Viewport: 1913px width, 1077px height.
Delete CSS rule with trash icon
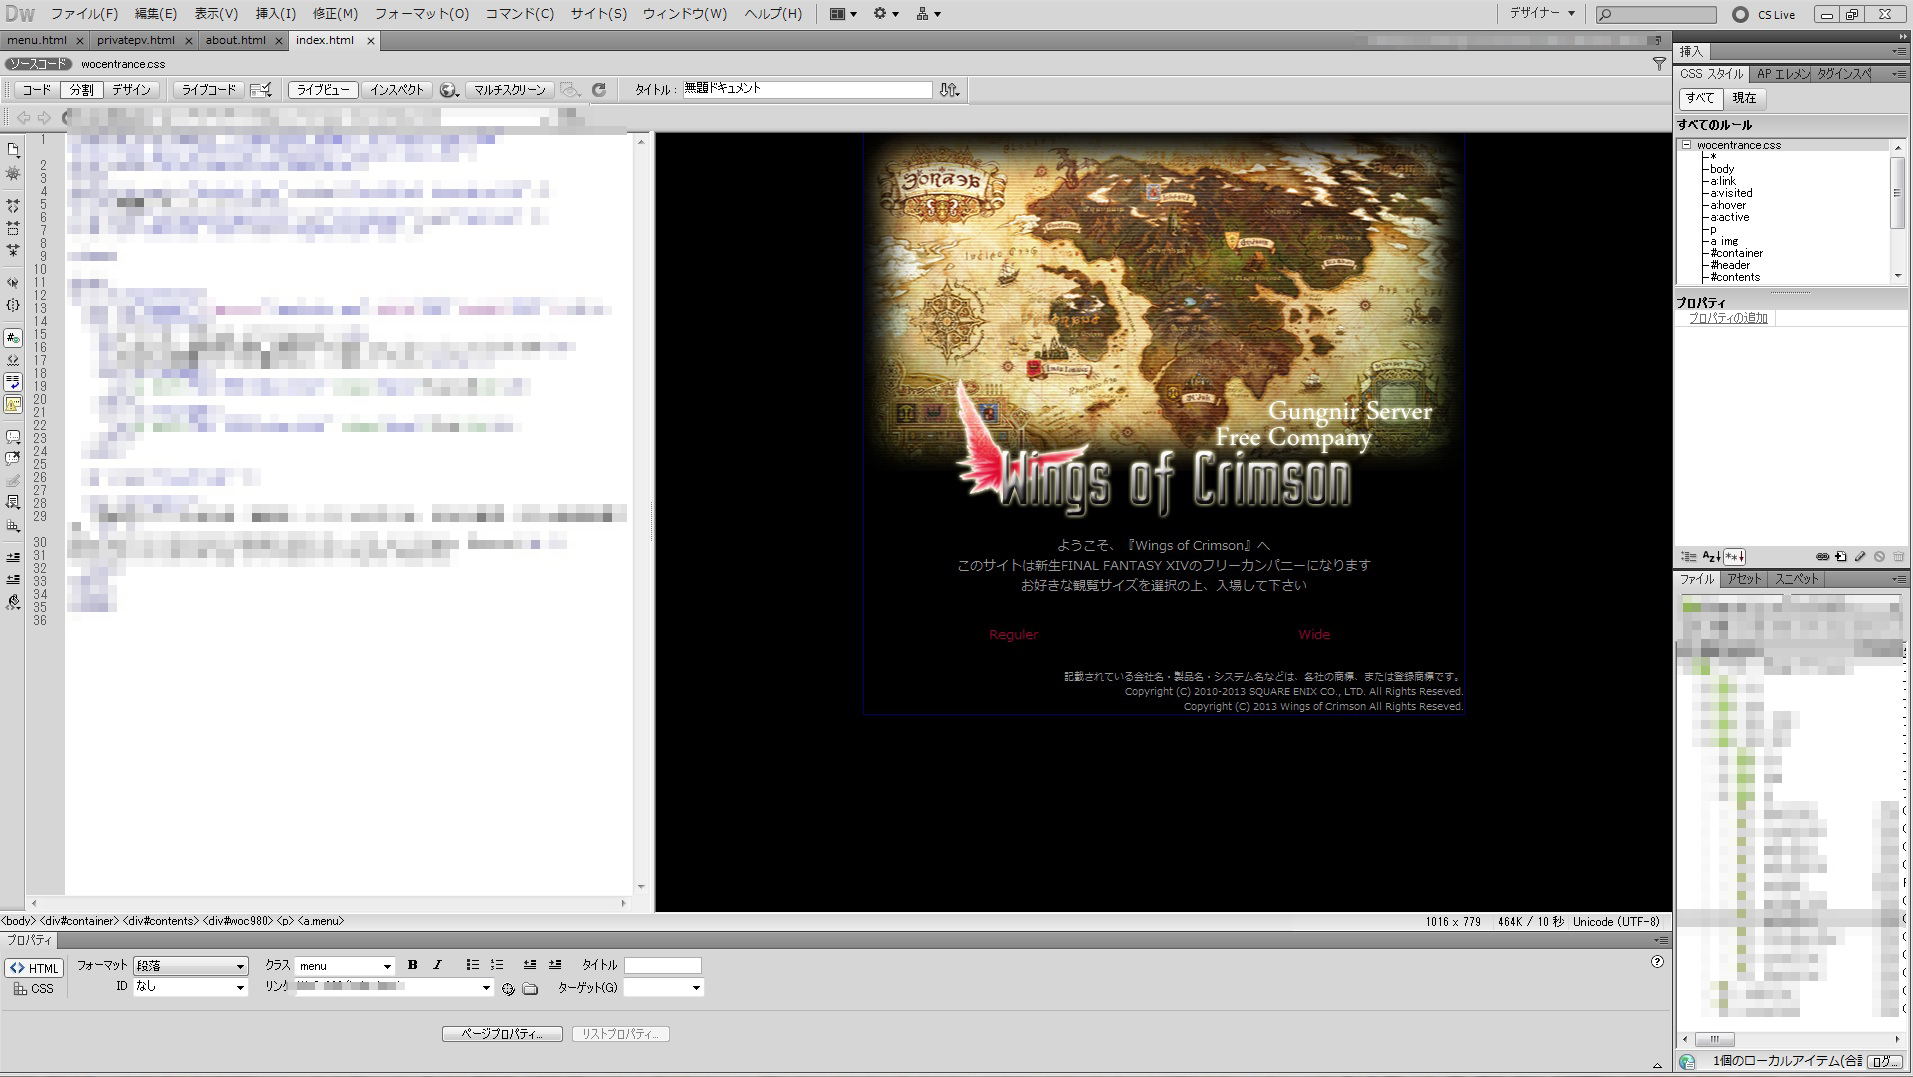click(x=1898, y=557)
